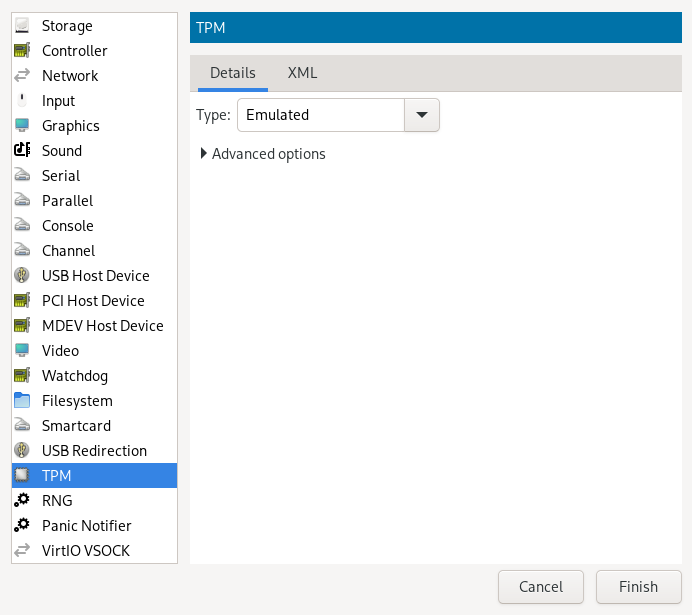The image size is (692, 615).
Task: Select the Controller card icon
Action: pos(22,51)
